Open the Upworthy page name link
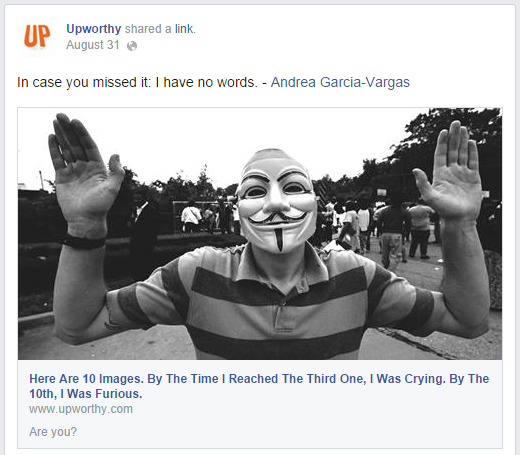The height and width of the screenshot is (455, 520). click(93, 29)
